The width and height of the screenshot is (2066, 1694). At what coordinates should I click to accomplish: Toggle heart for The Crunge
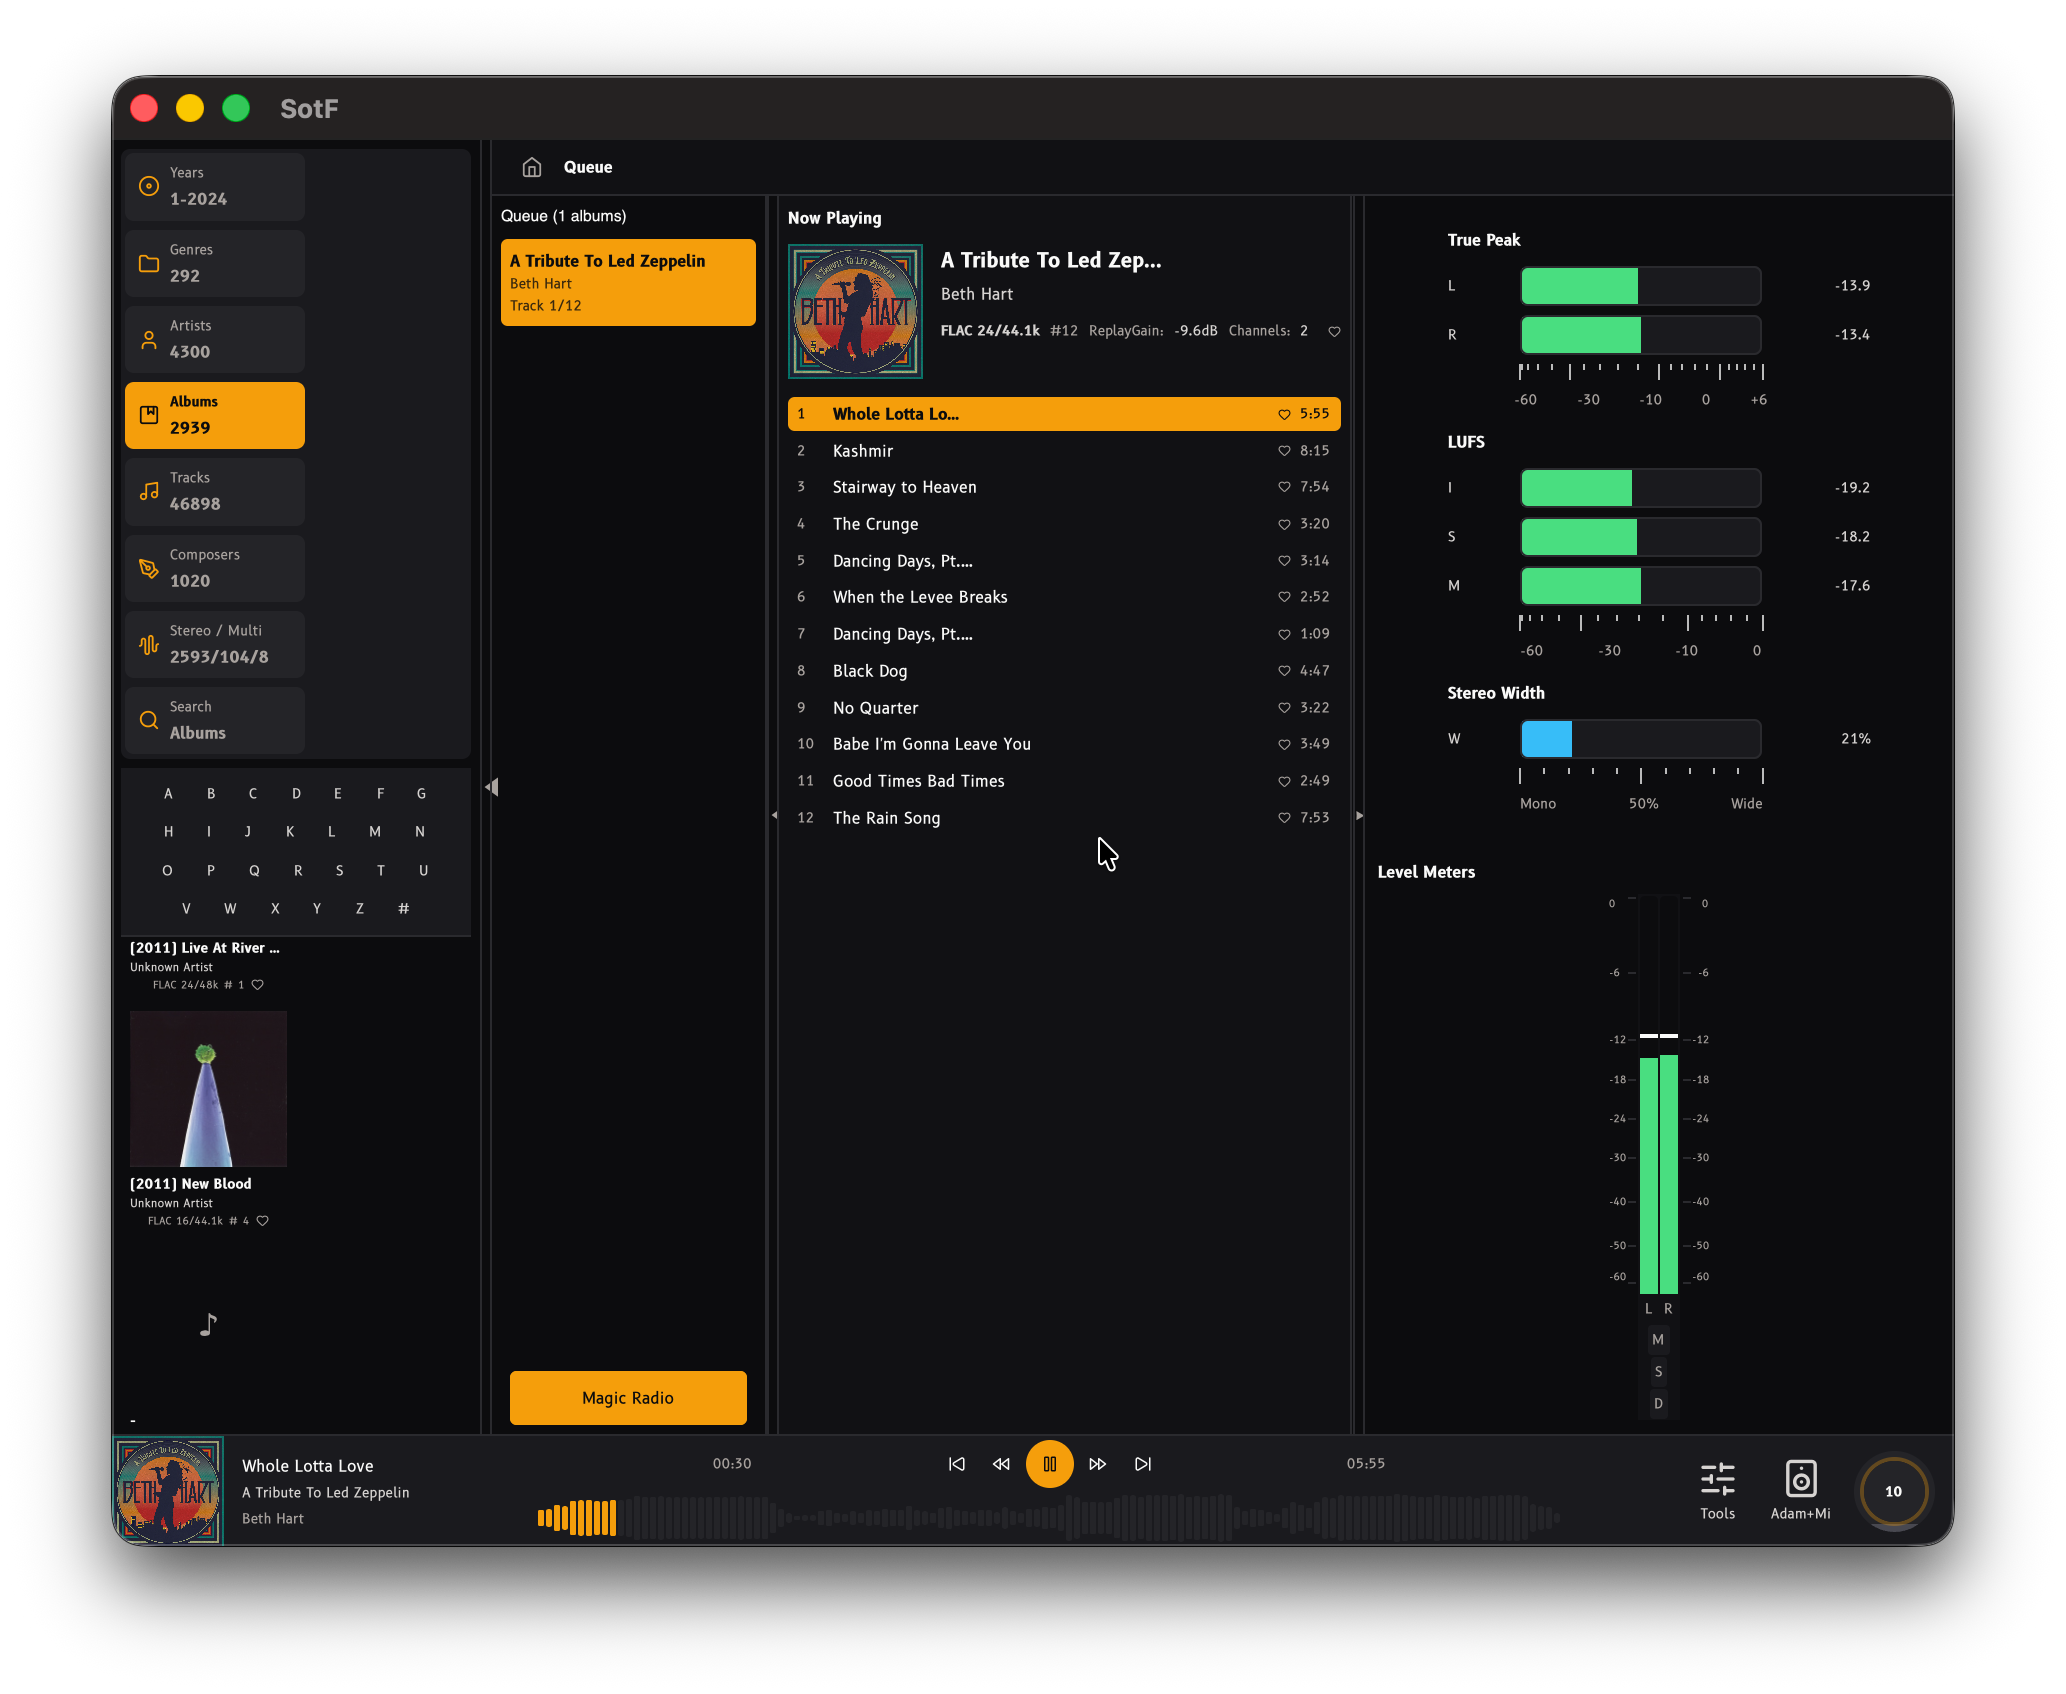click(1284, 524)
